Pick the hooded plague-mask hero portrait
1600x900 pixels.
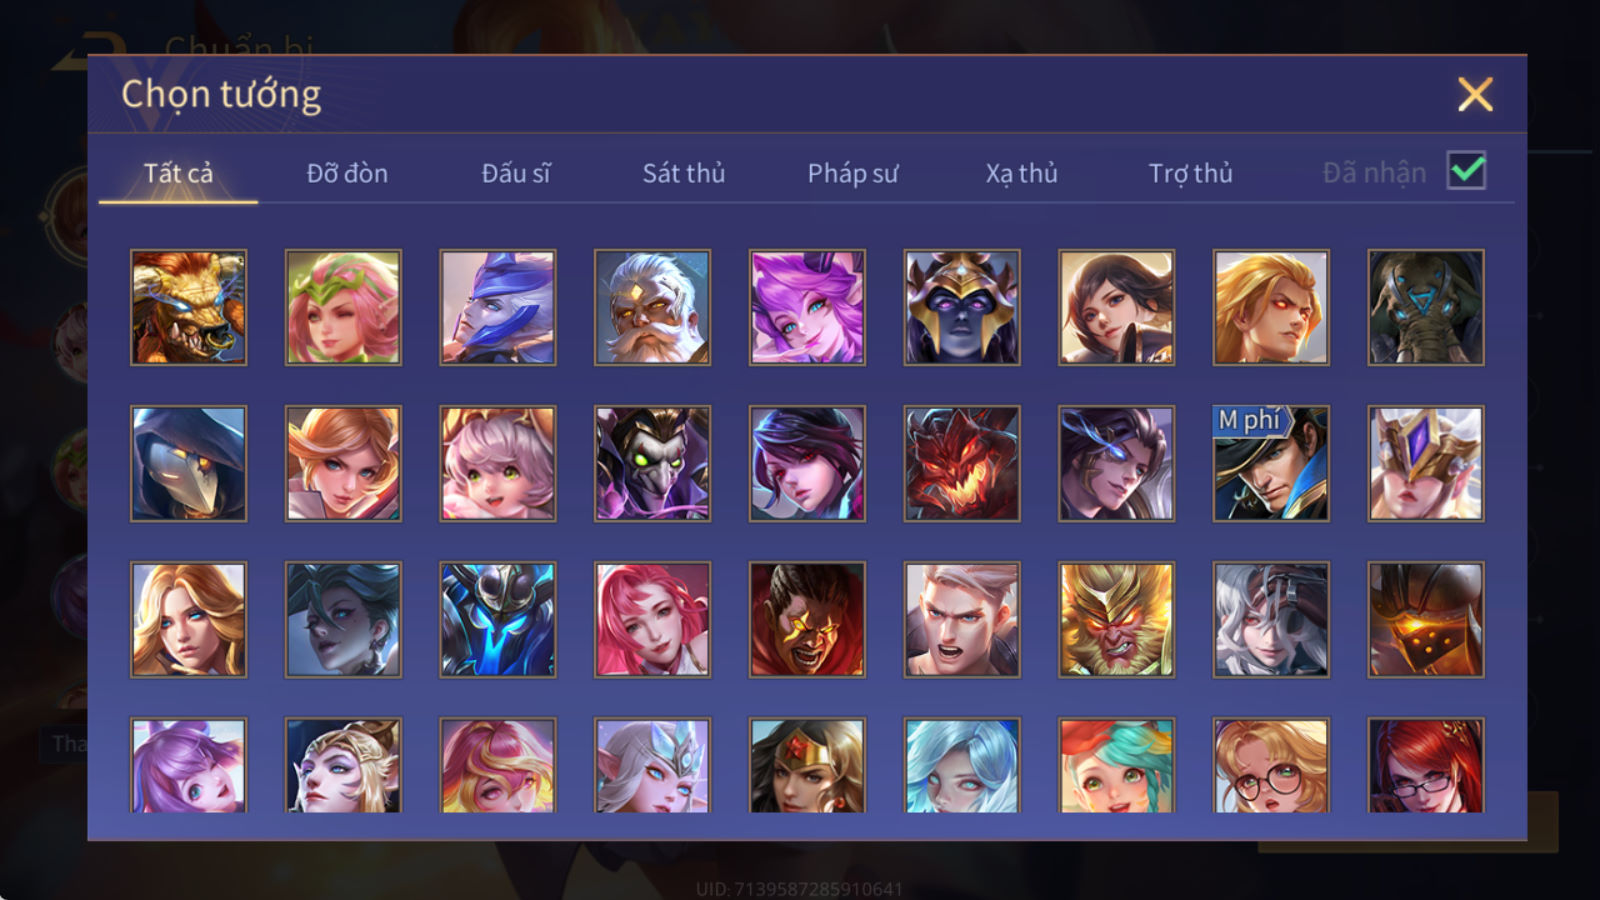tap(188, 463)
